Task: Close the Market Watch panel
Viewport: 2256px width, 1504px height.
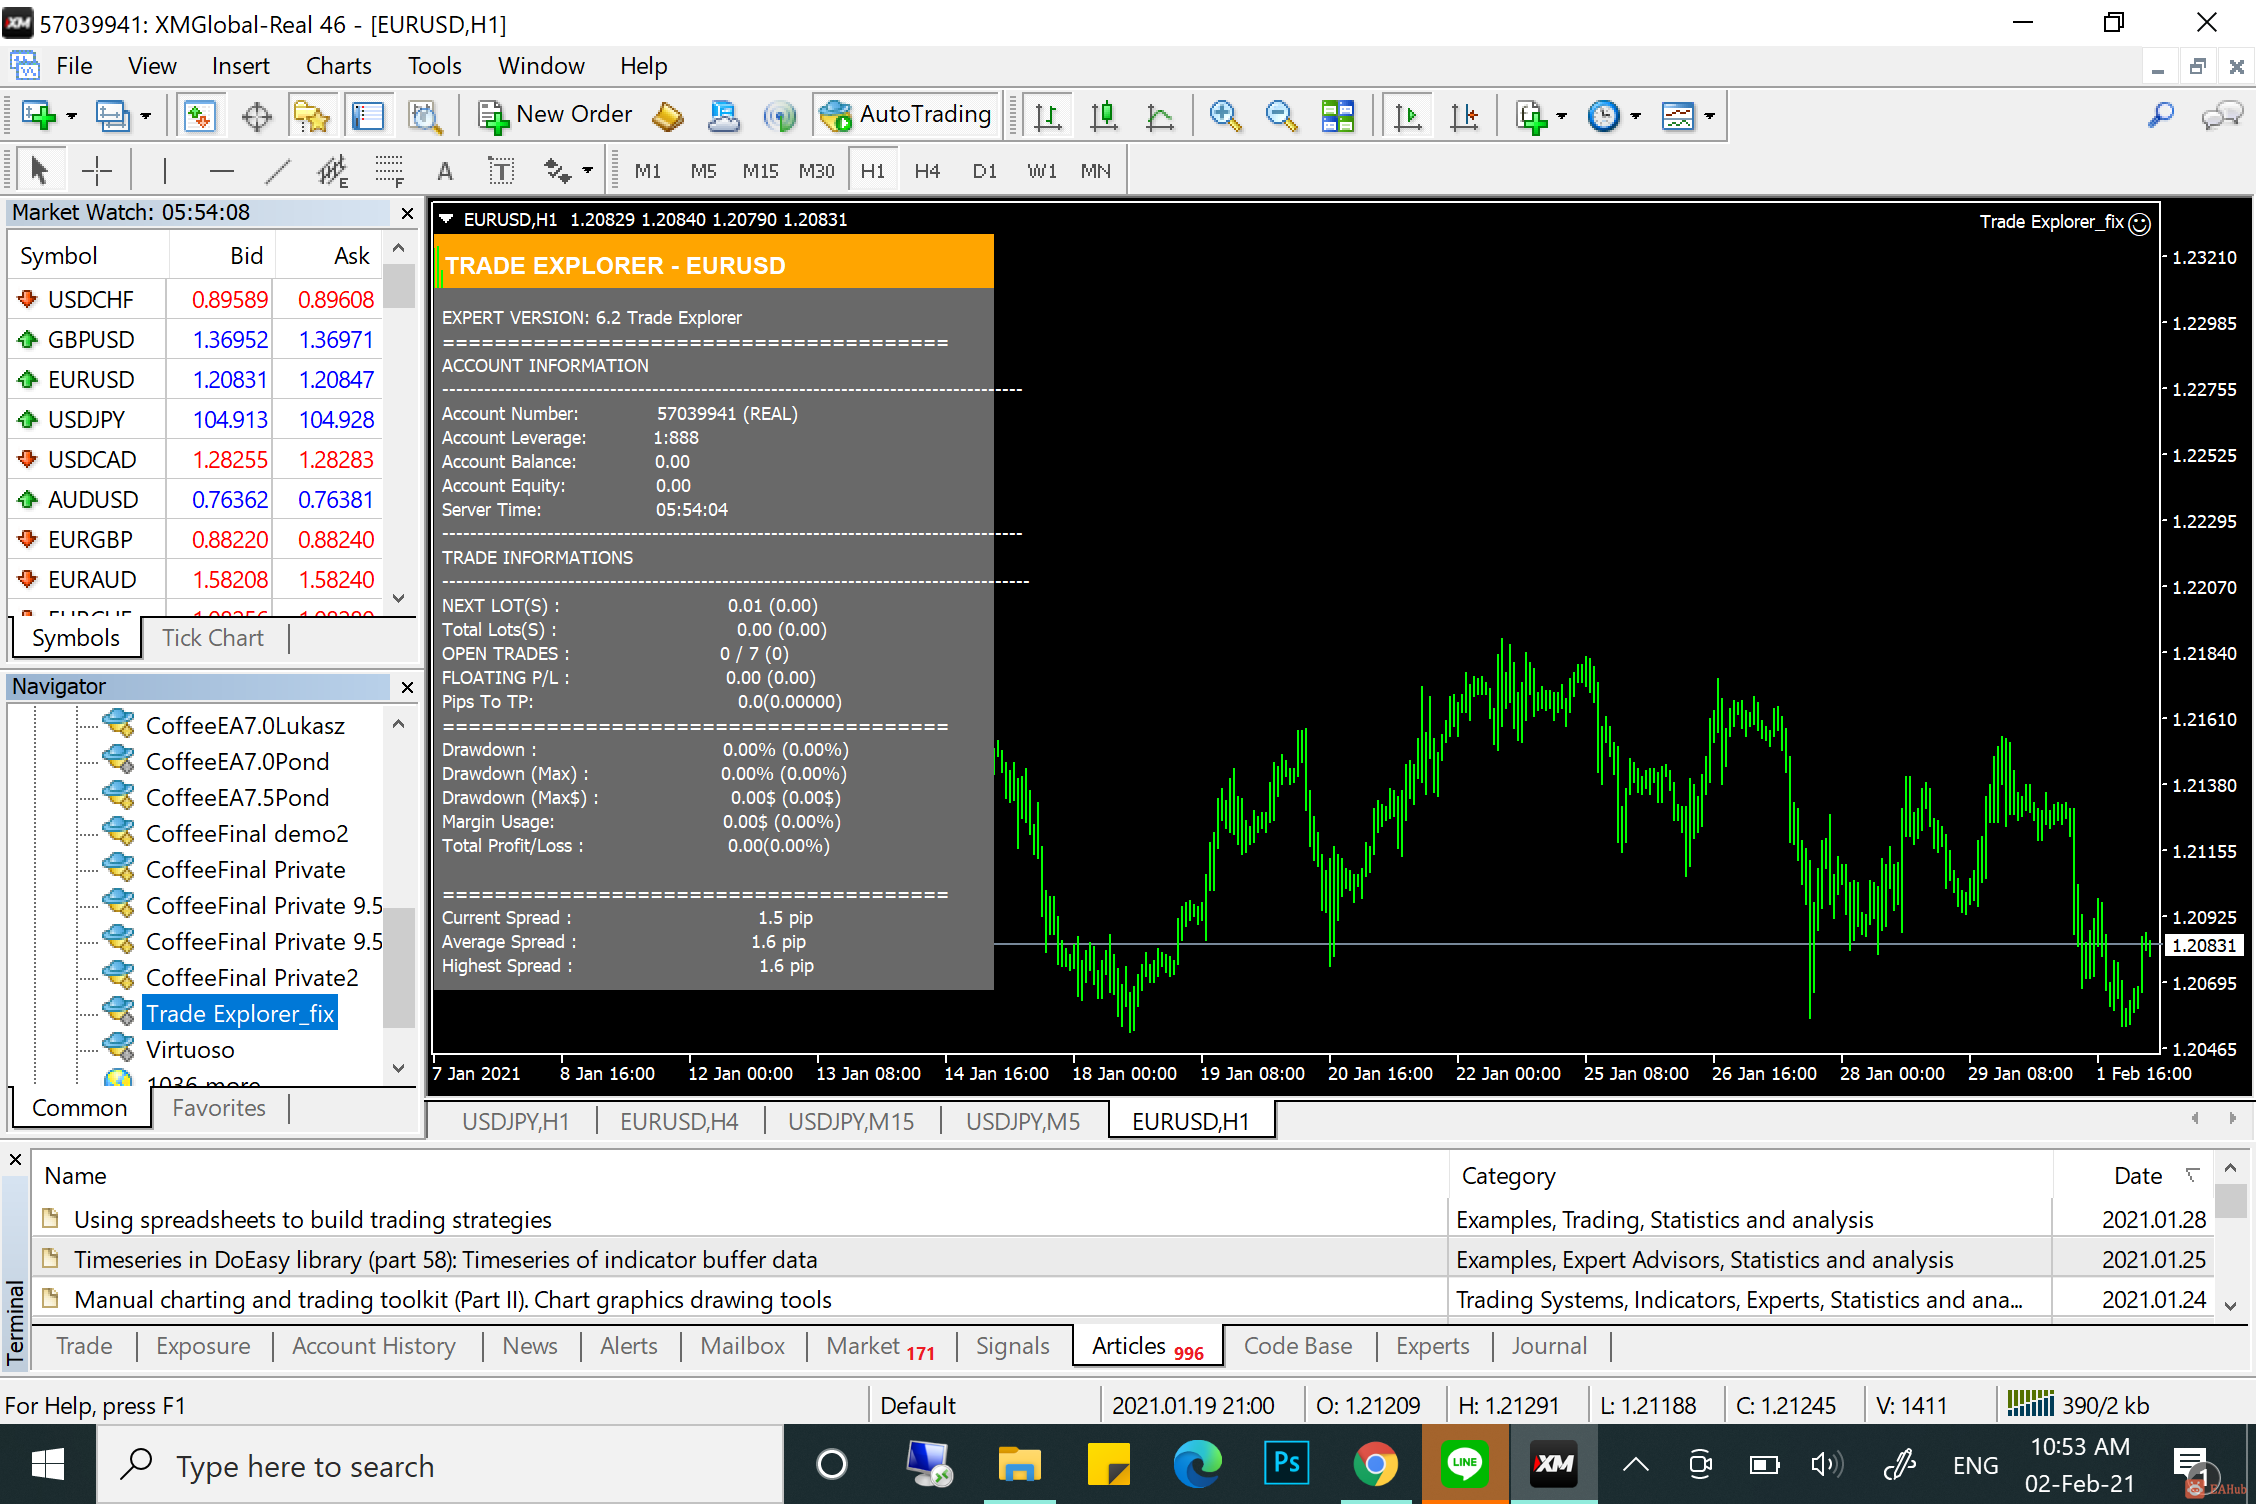Action: [x=407, y=213]
